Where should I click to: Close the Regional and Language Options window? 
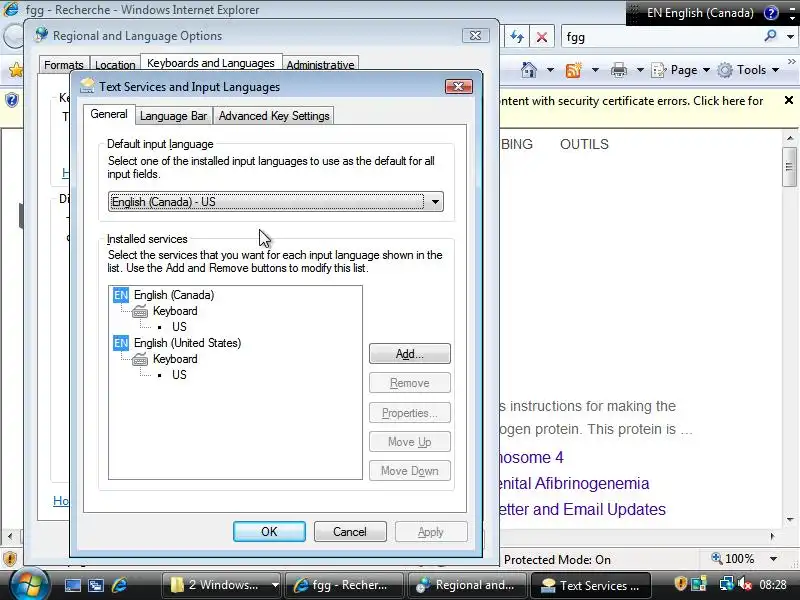click(x=476, y=36)
